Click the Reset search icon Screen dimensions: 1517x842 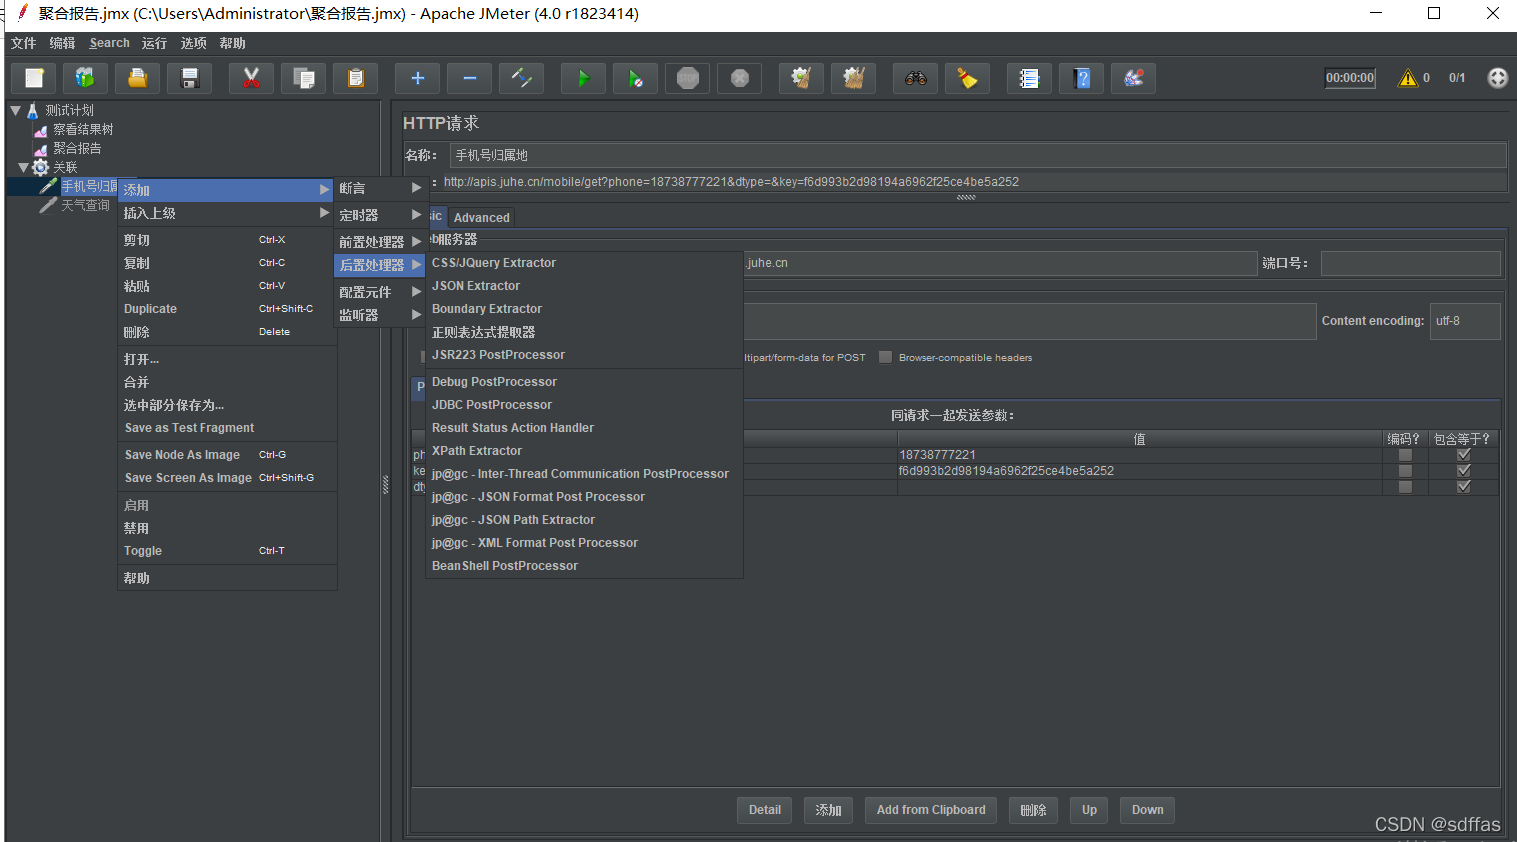coord(968,78)
